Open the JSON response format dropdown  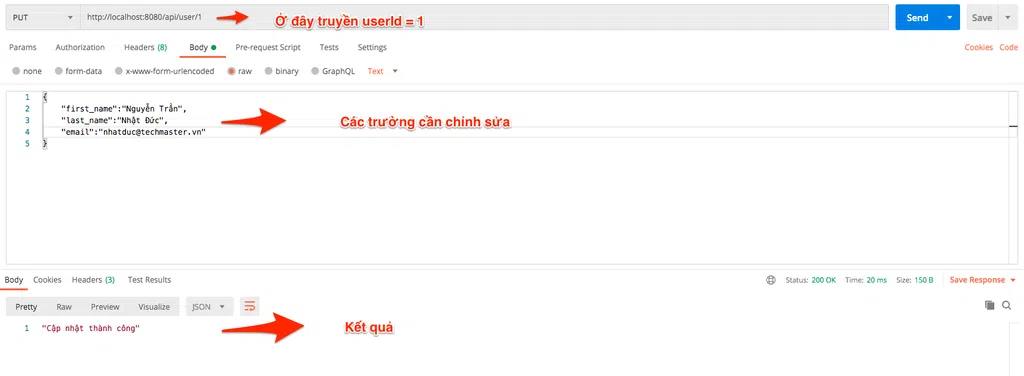pyautogui.click(x=209, y=306)
